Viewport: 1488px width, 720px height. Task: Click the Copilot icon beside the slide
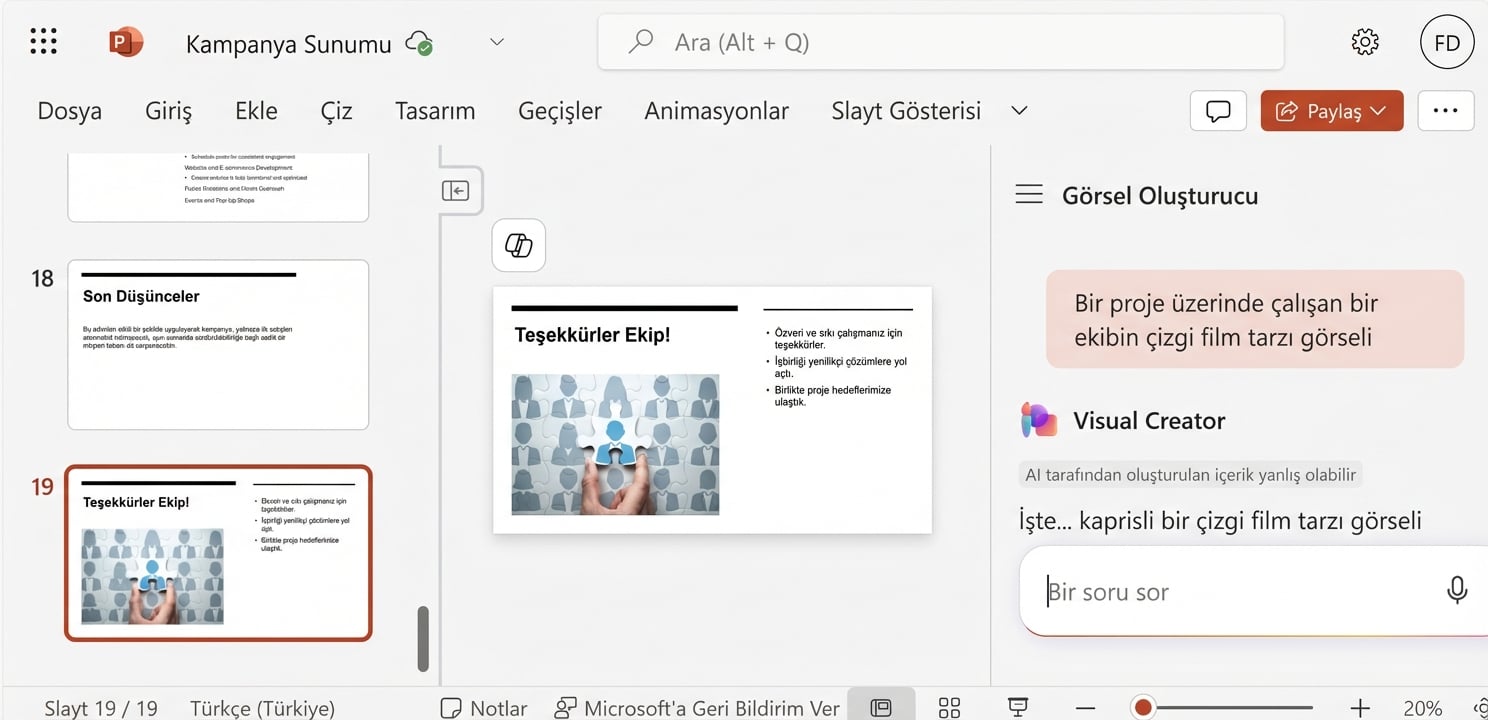(x=518, y=245)
